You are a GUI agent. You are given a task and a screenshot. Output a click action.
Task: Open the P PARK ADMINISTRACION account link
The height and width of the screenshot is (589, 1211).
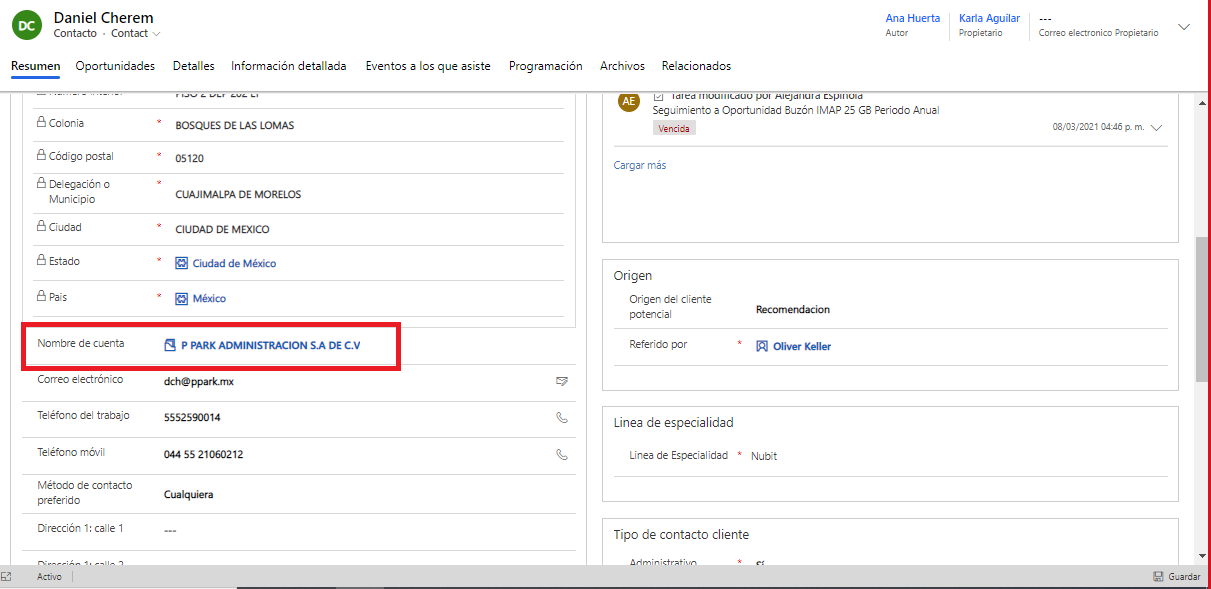pos(270,345)
